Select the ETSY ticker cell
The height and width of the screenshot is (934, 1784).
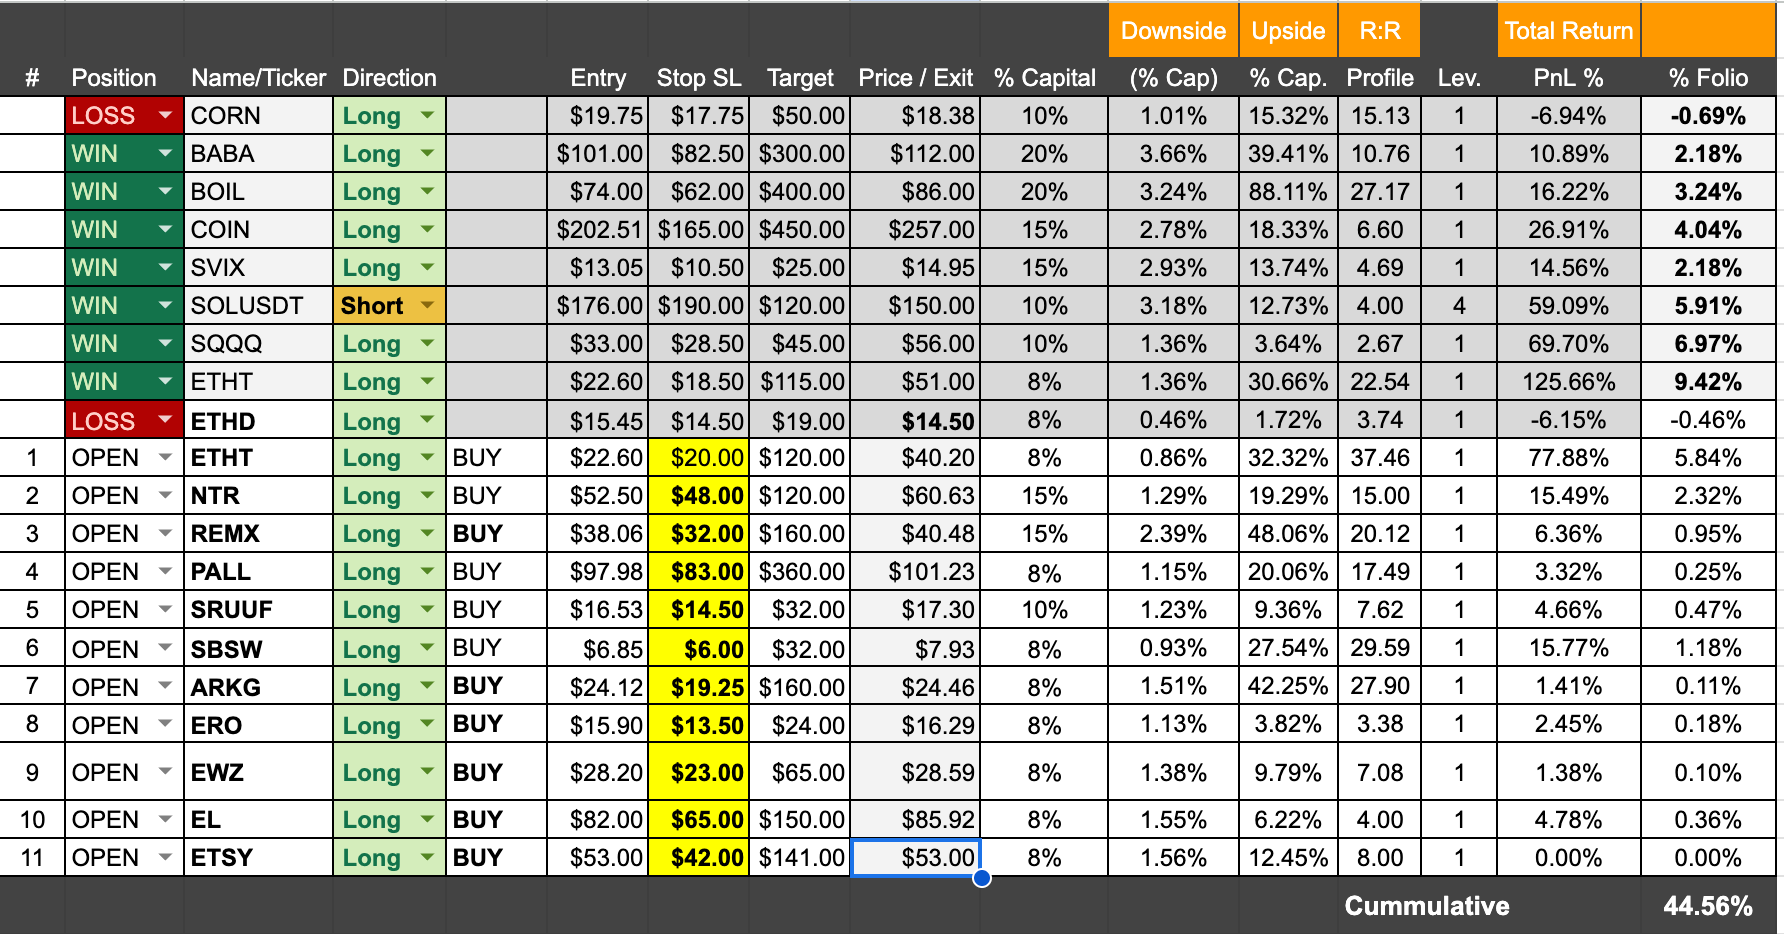(x=258, y=858)
